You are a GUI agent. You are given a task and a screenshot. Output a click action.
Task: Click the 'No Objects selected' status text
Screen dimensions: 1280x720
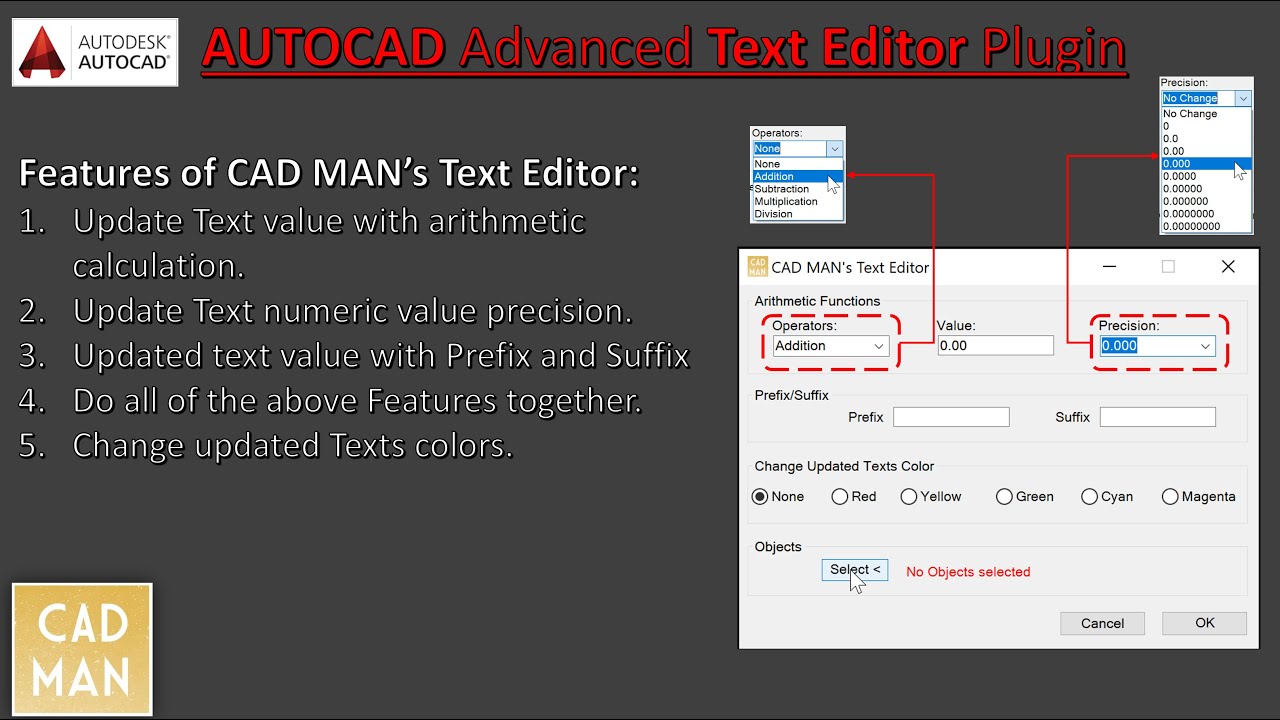tap(968, 572)
